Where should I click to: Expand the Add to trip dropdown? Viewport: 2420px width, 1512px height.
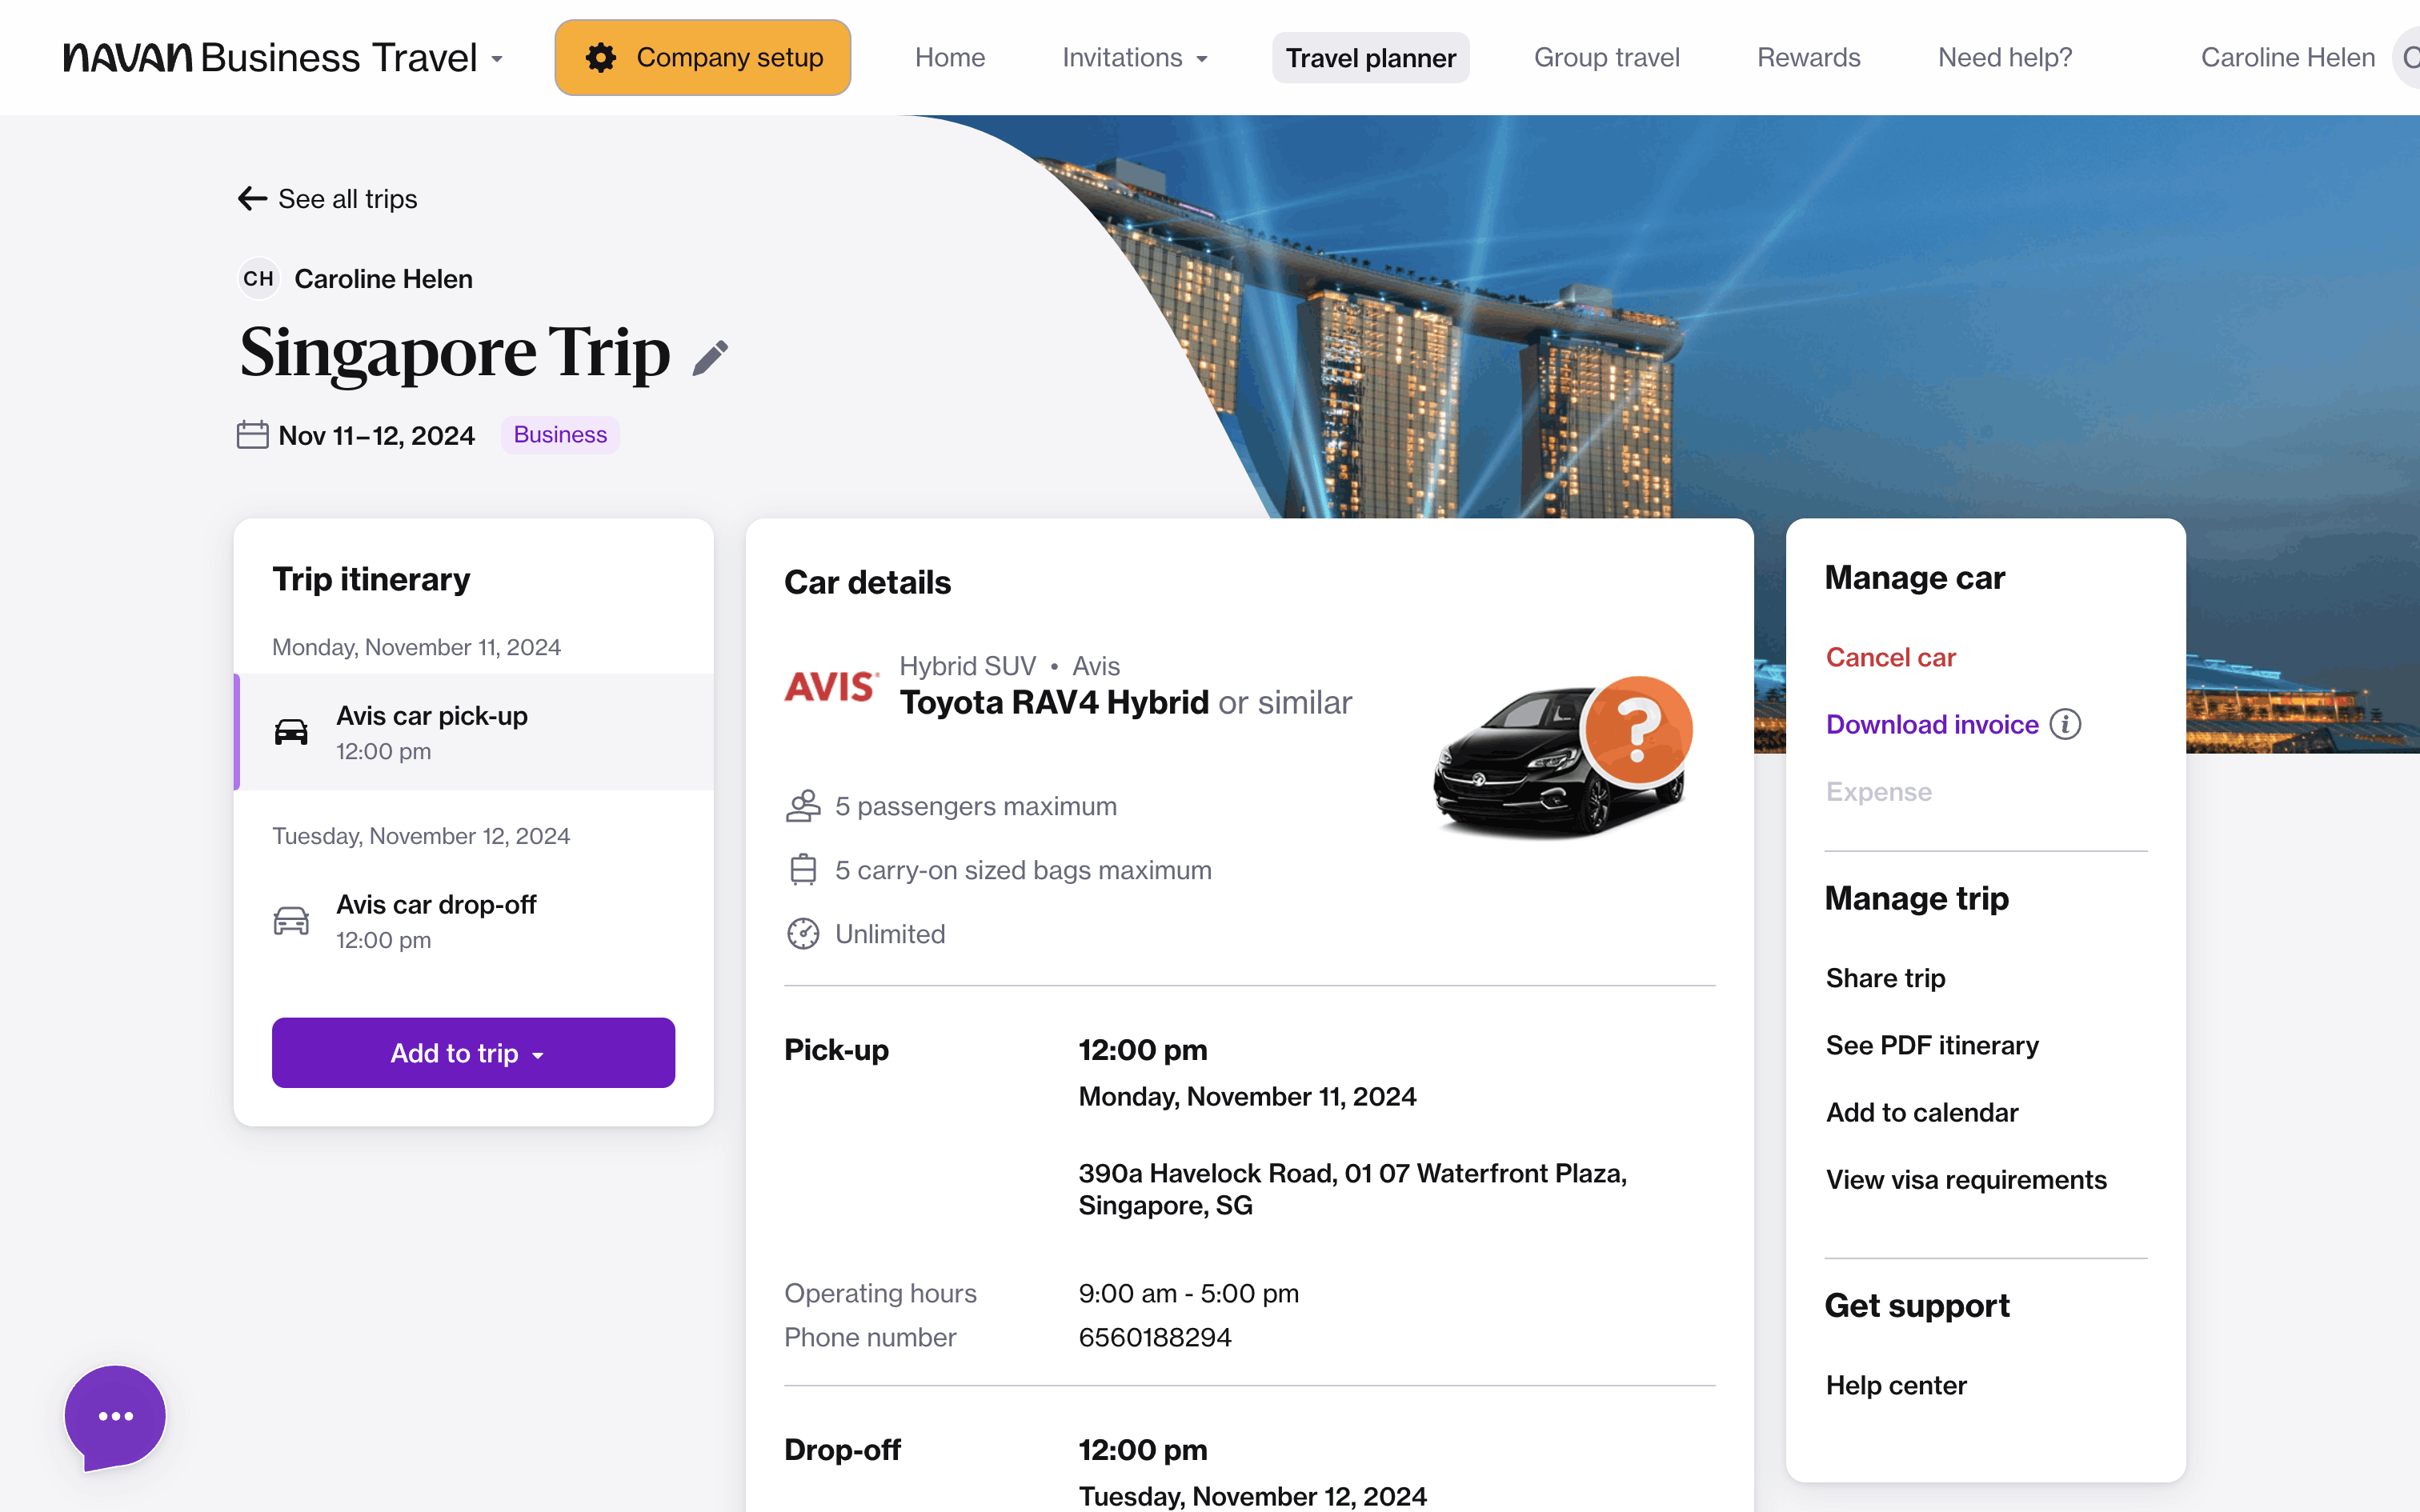click(473, 1053)
